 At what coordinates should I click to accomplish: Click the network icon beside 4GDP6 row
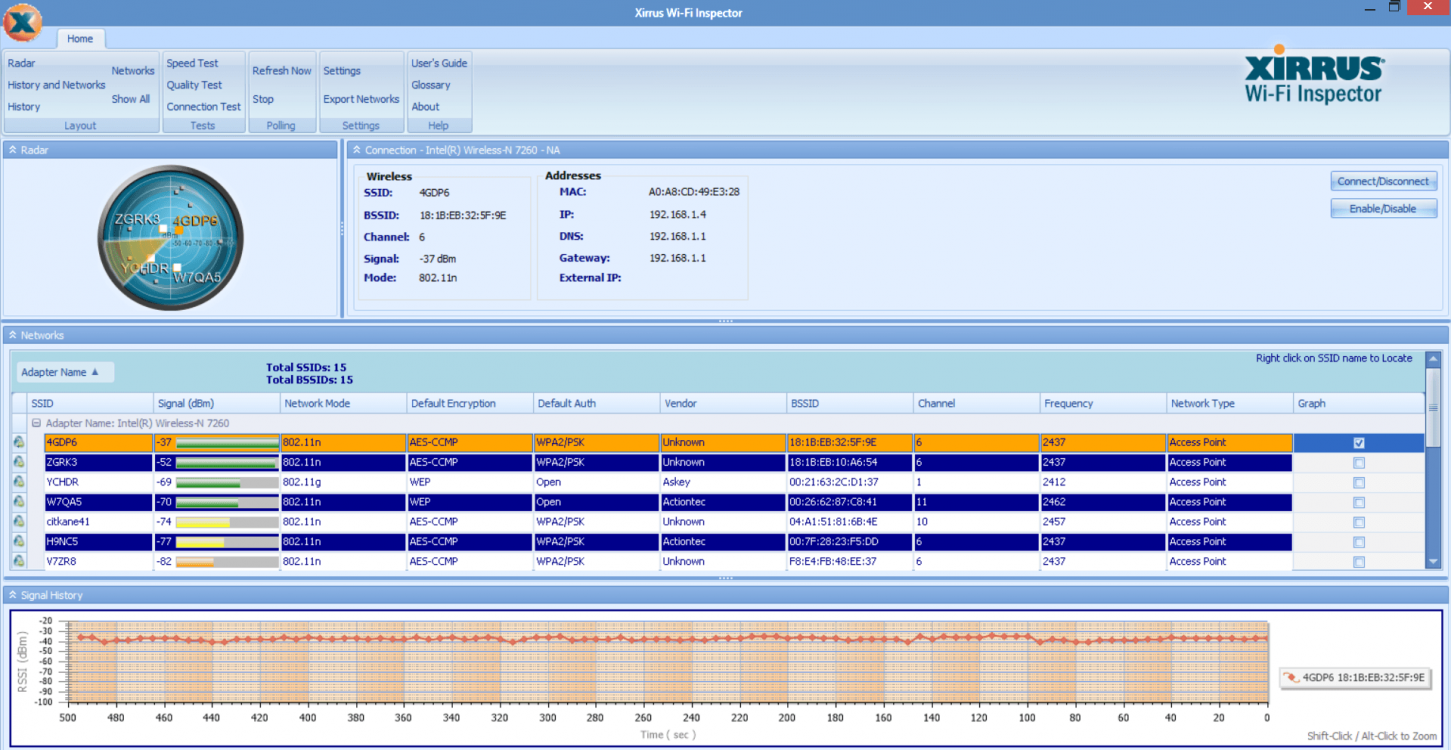[x=19, y=442]
